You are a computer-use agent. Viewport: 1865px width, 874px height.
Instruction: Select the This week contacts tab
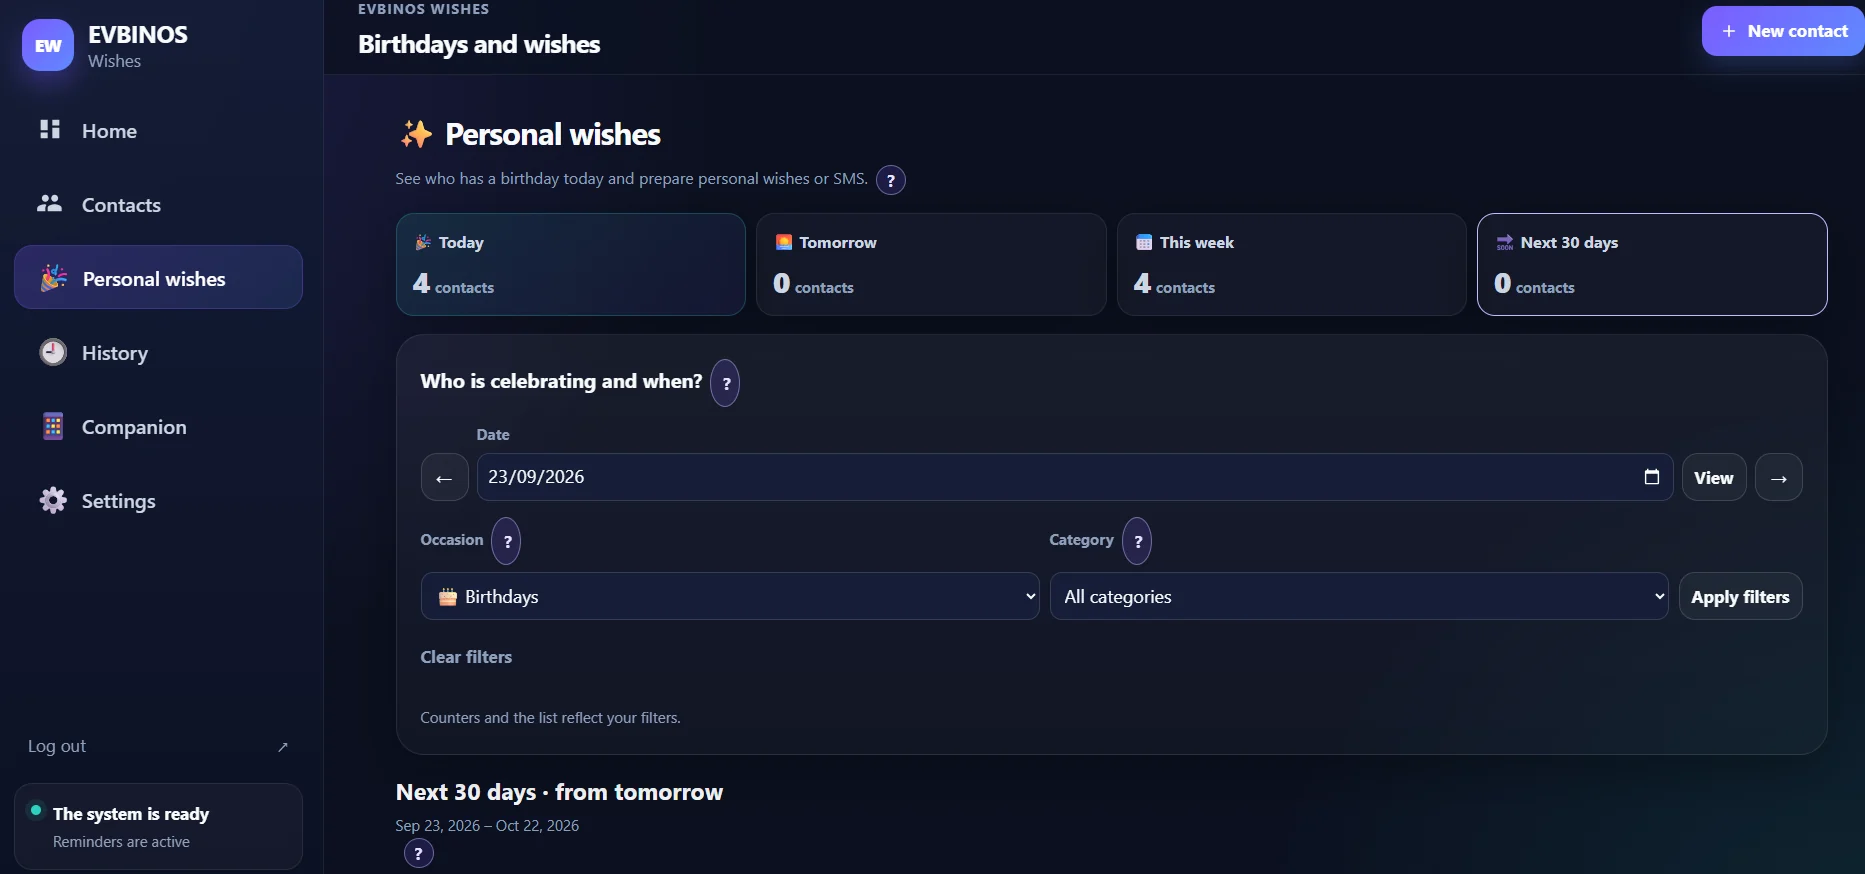click(x=1292, y=265)
